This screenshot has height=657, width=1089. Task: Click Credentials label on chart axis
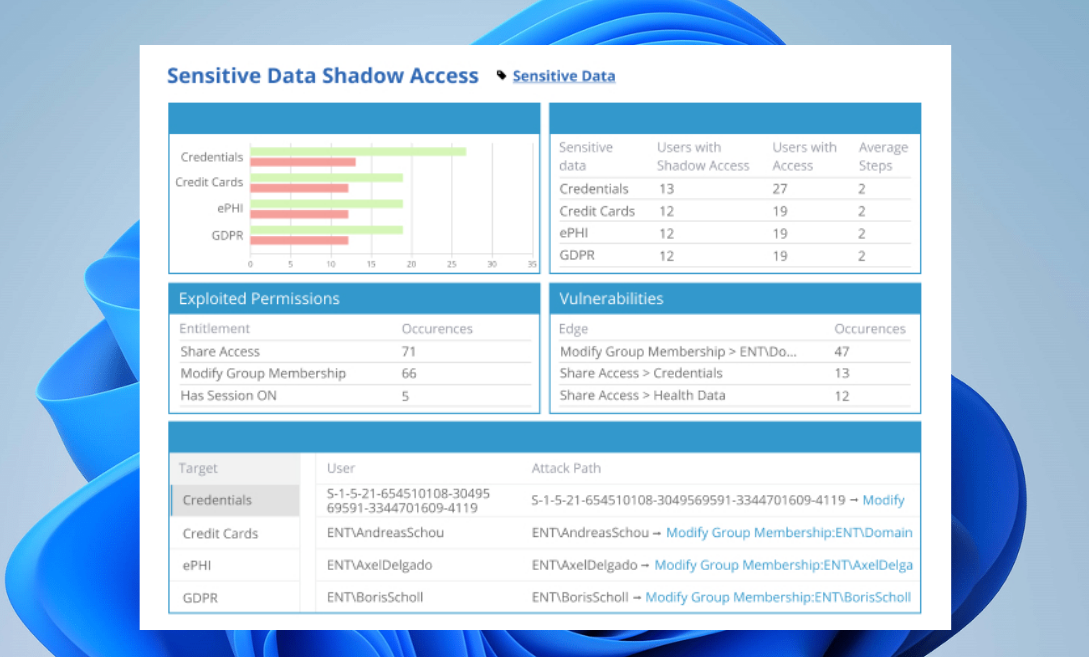tap(212, 157)
